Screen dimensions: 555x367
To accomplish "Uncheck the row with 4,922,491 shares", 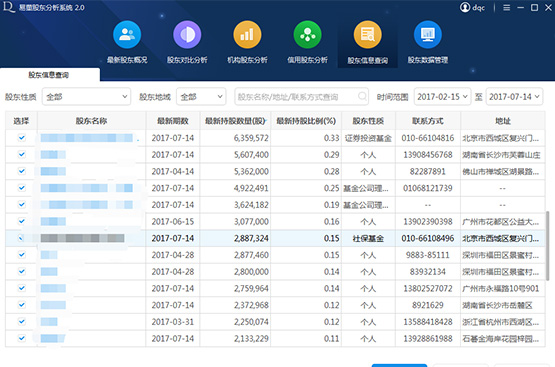I will 22,188.
